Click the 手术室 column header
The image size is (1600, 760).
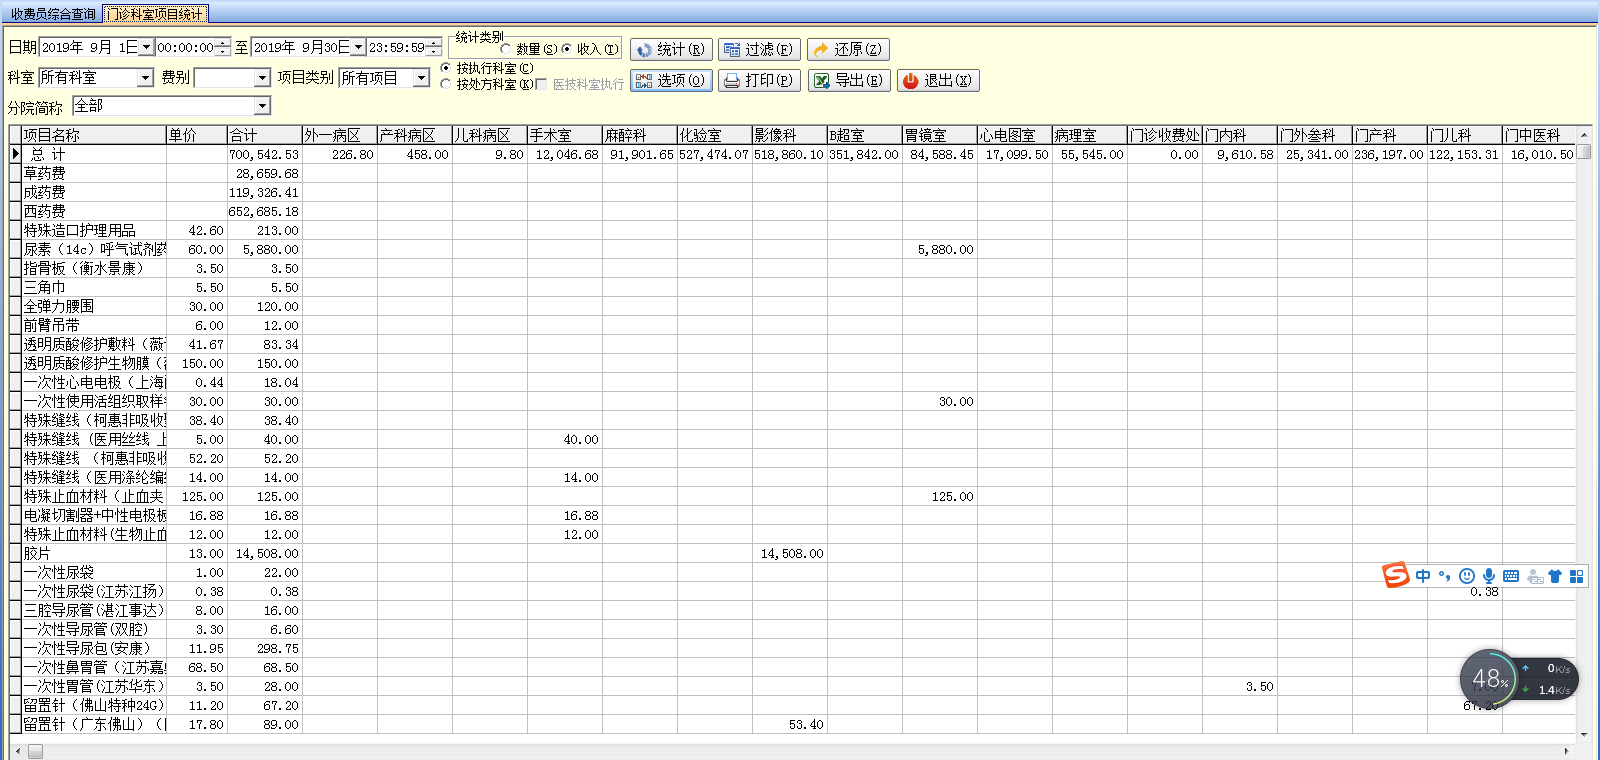[565, 135]
